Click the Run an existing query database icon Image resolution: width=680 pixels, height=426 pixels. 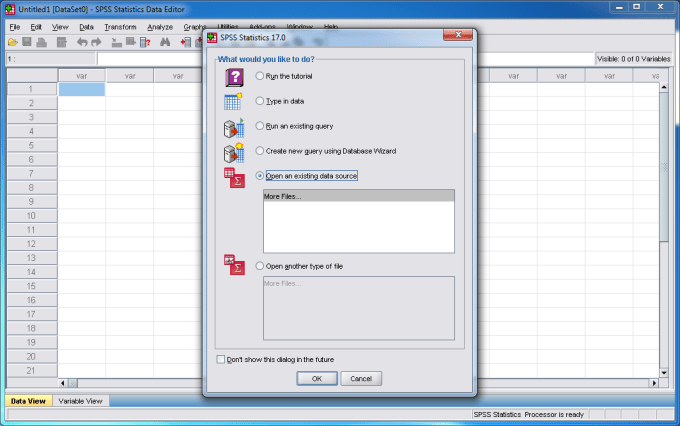234,128
